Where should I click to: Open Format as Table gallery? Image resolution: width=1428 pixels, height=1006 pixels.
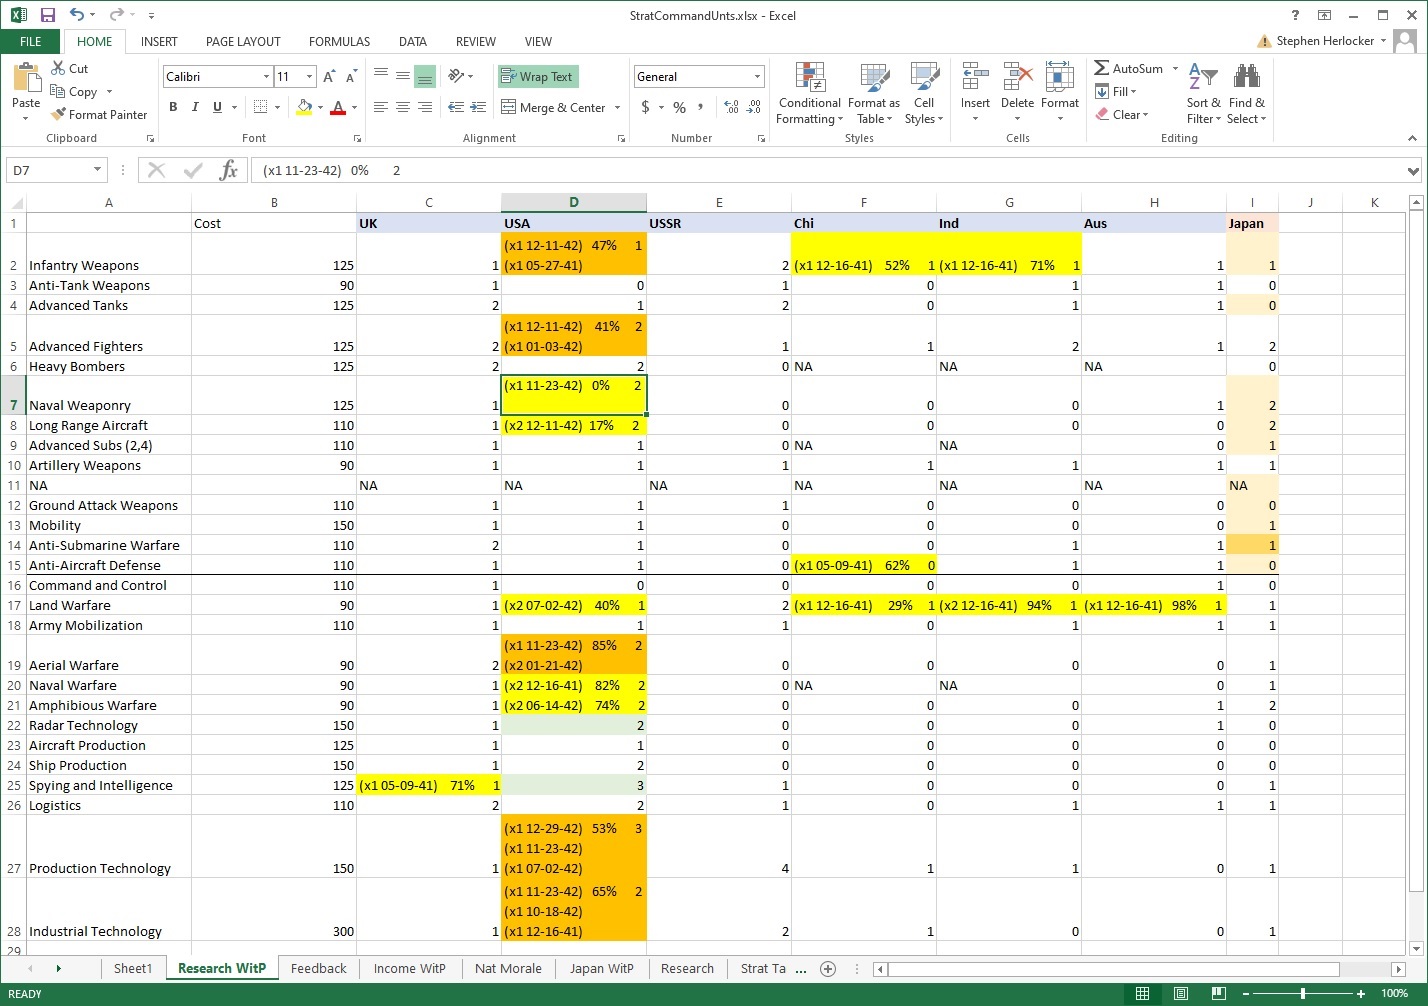point(874,93)
